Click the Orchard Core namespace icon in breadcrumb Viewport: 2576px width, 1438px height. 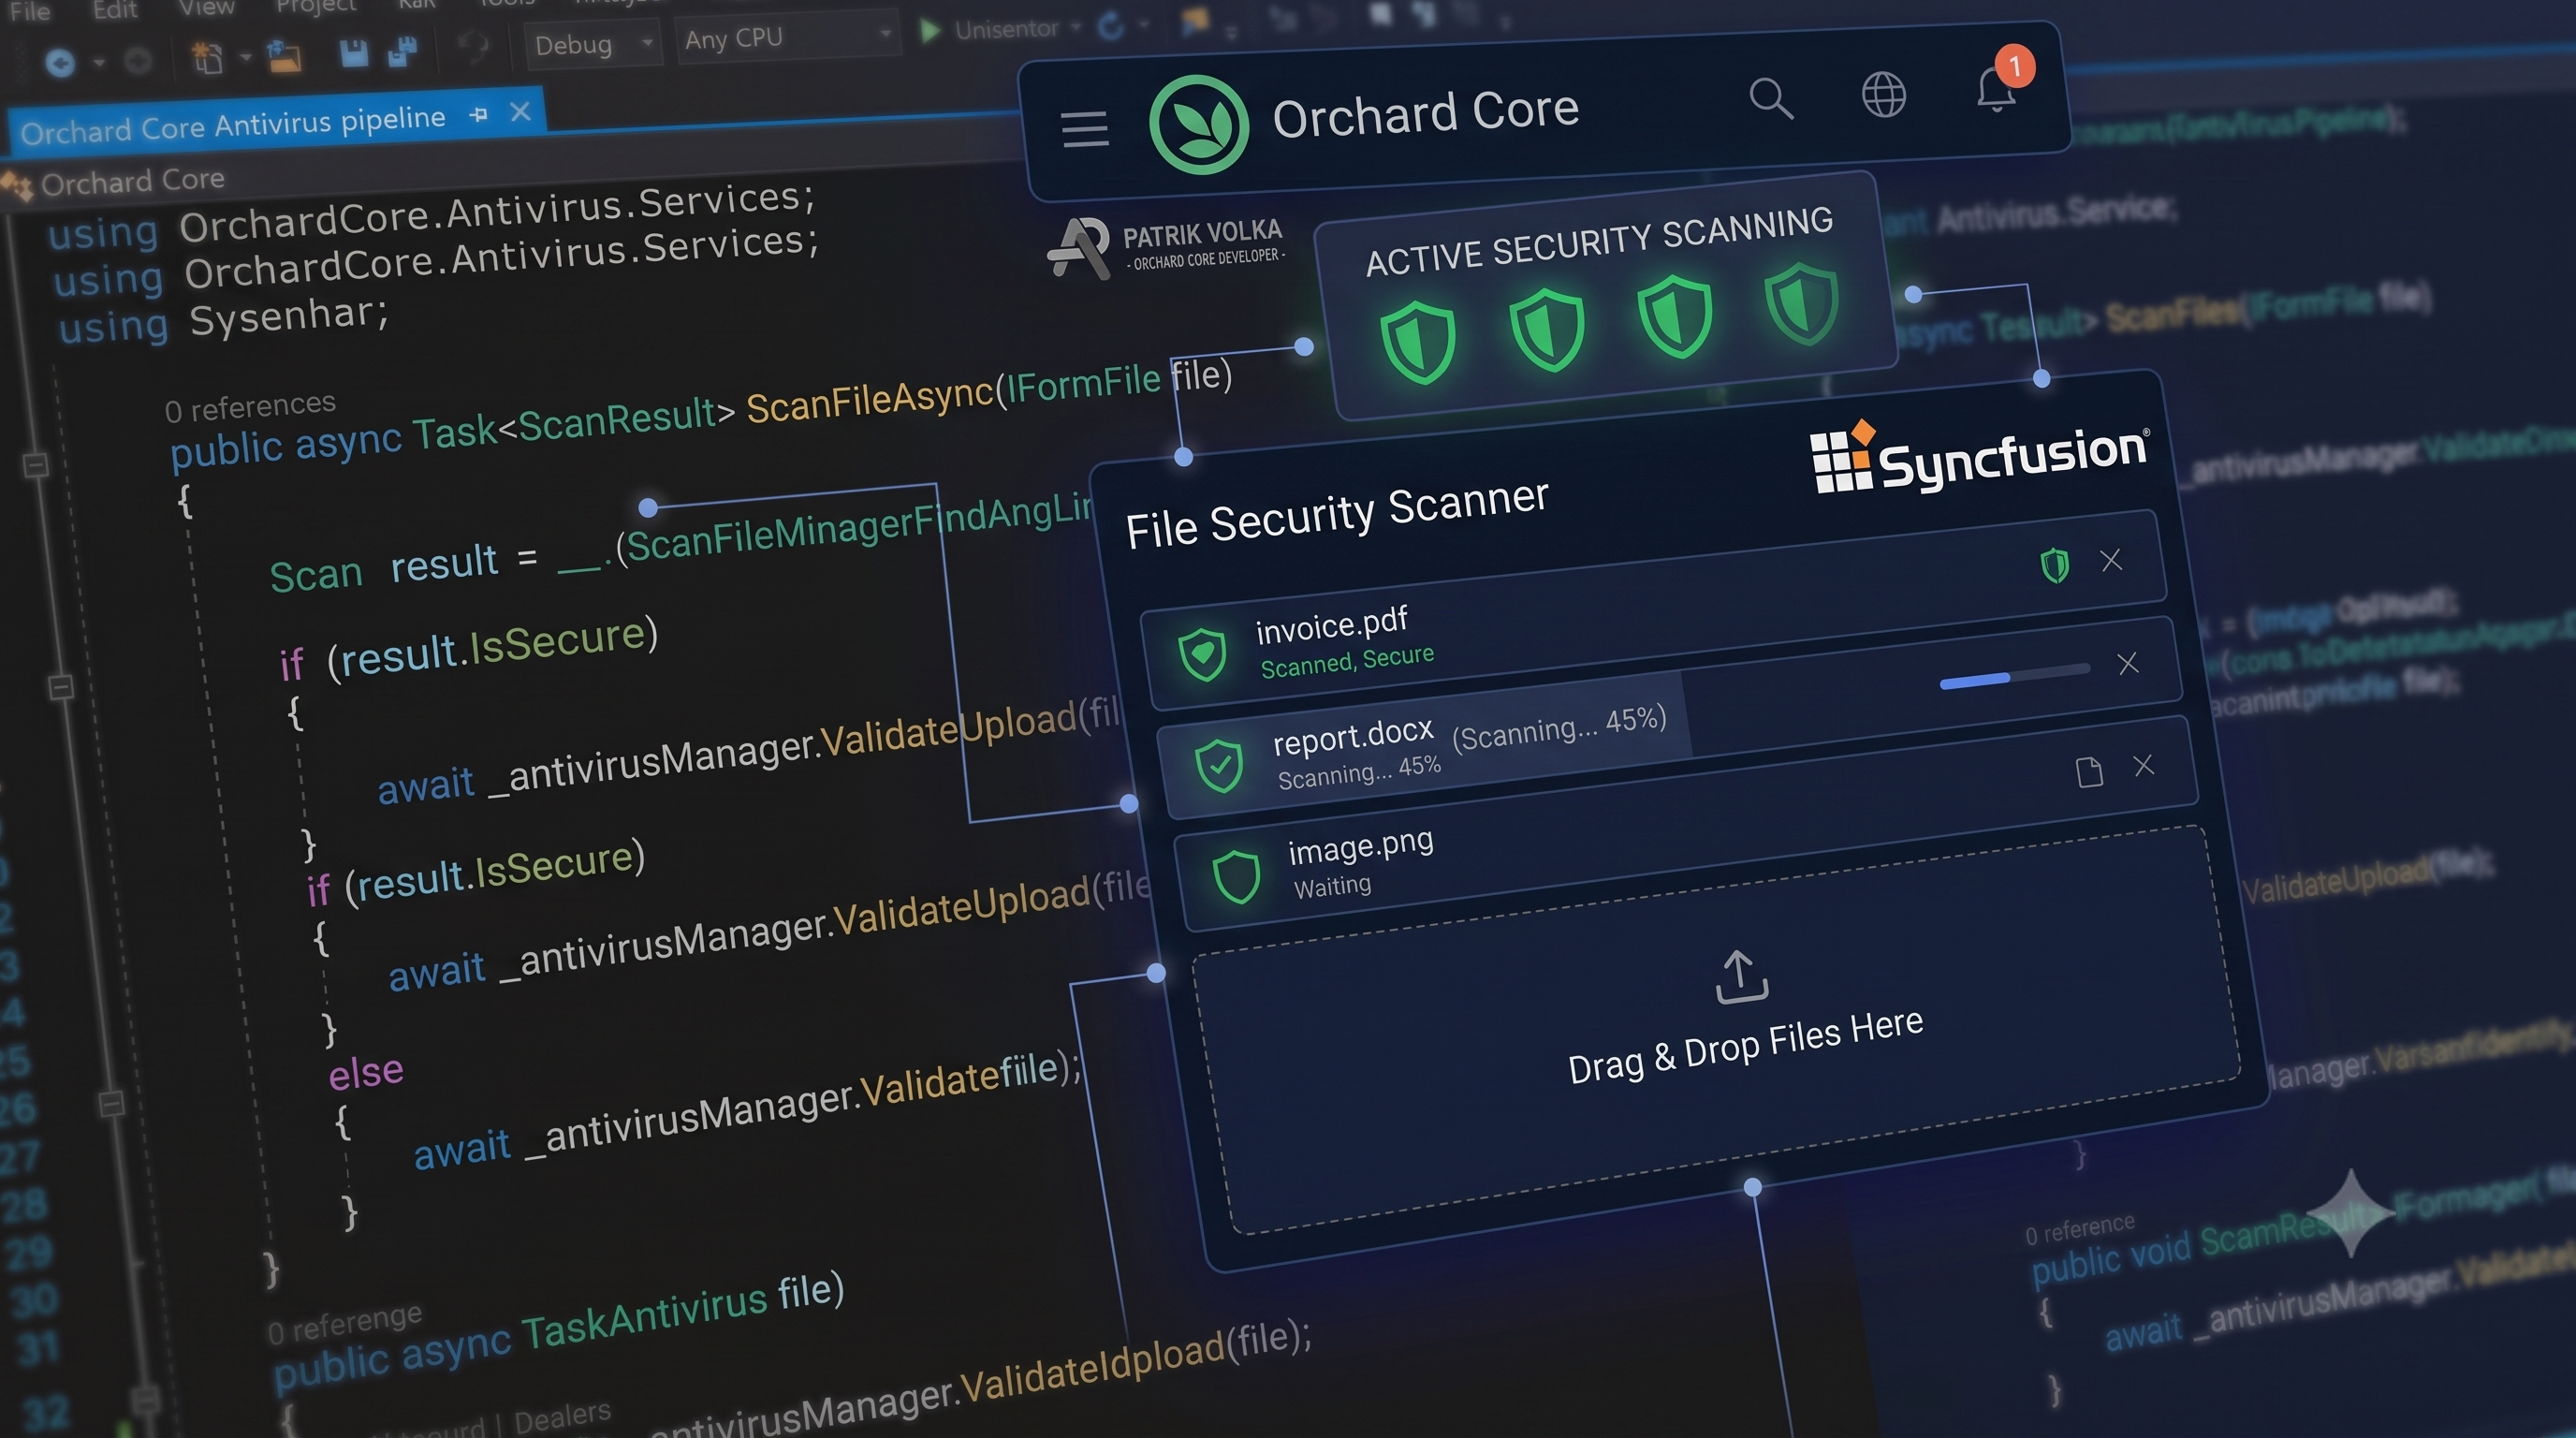(17, 186)
